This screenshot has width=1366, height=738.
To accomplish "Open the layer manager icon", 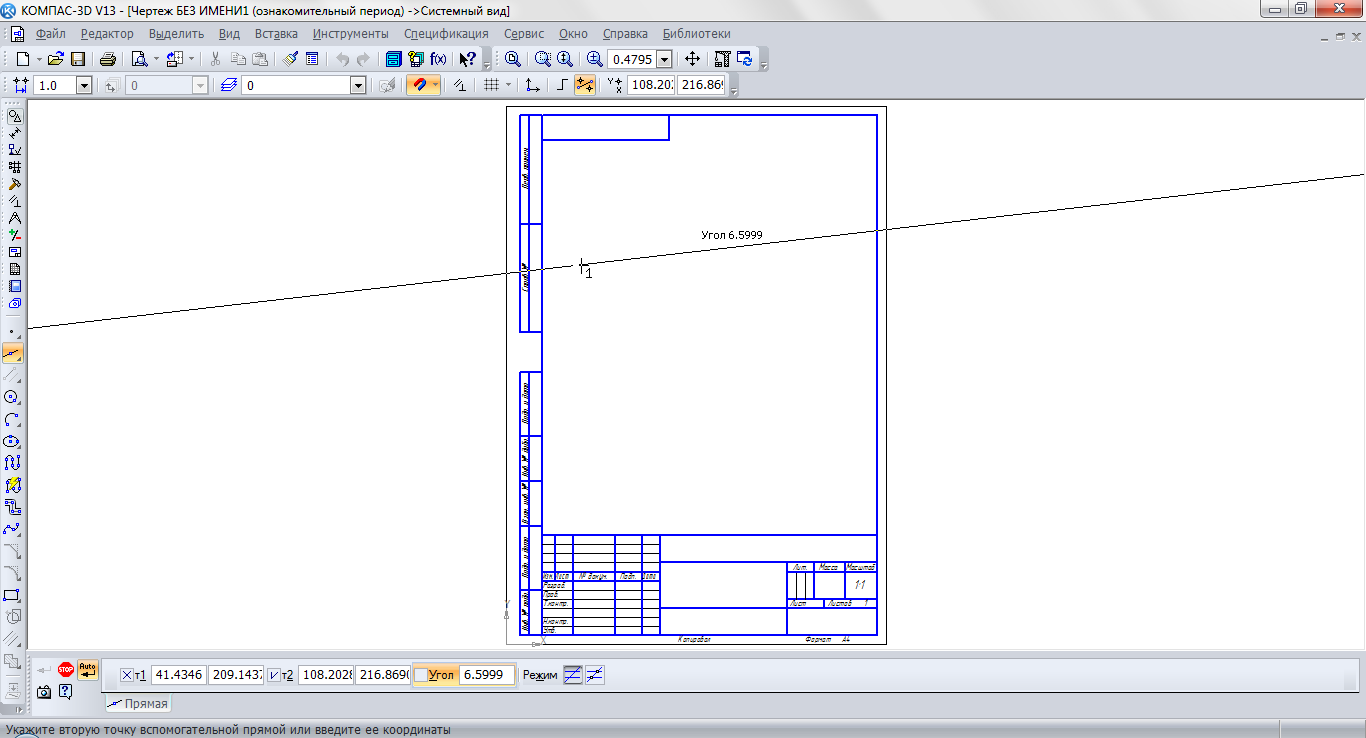I will point(229,86).
